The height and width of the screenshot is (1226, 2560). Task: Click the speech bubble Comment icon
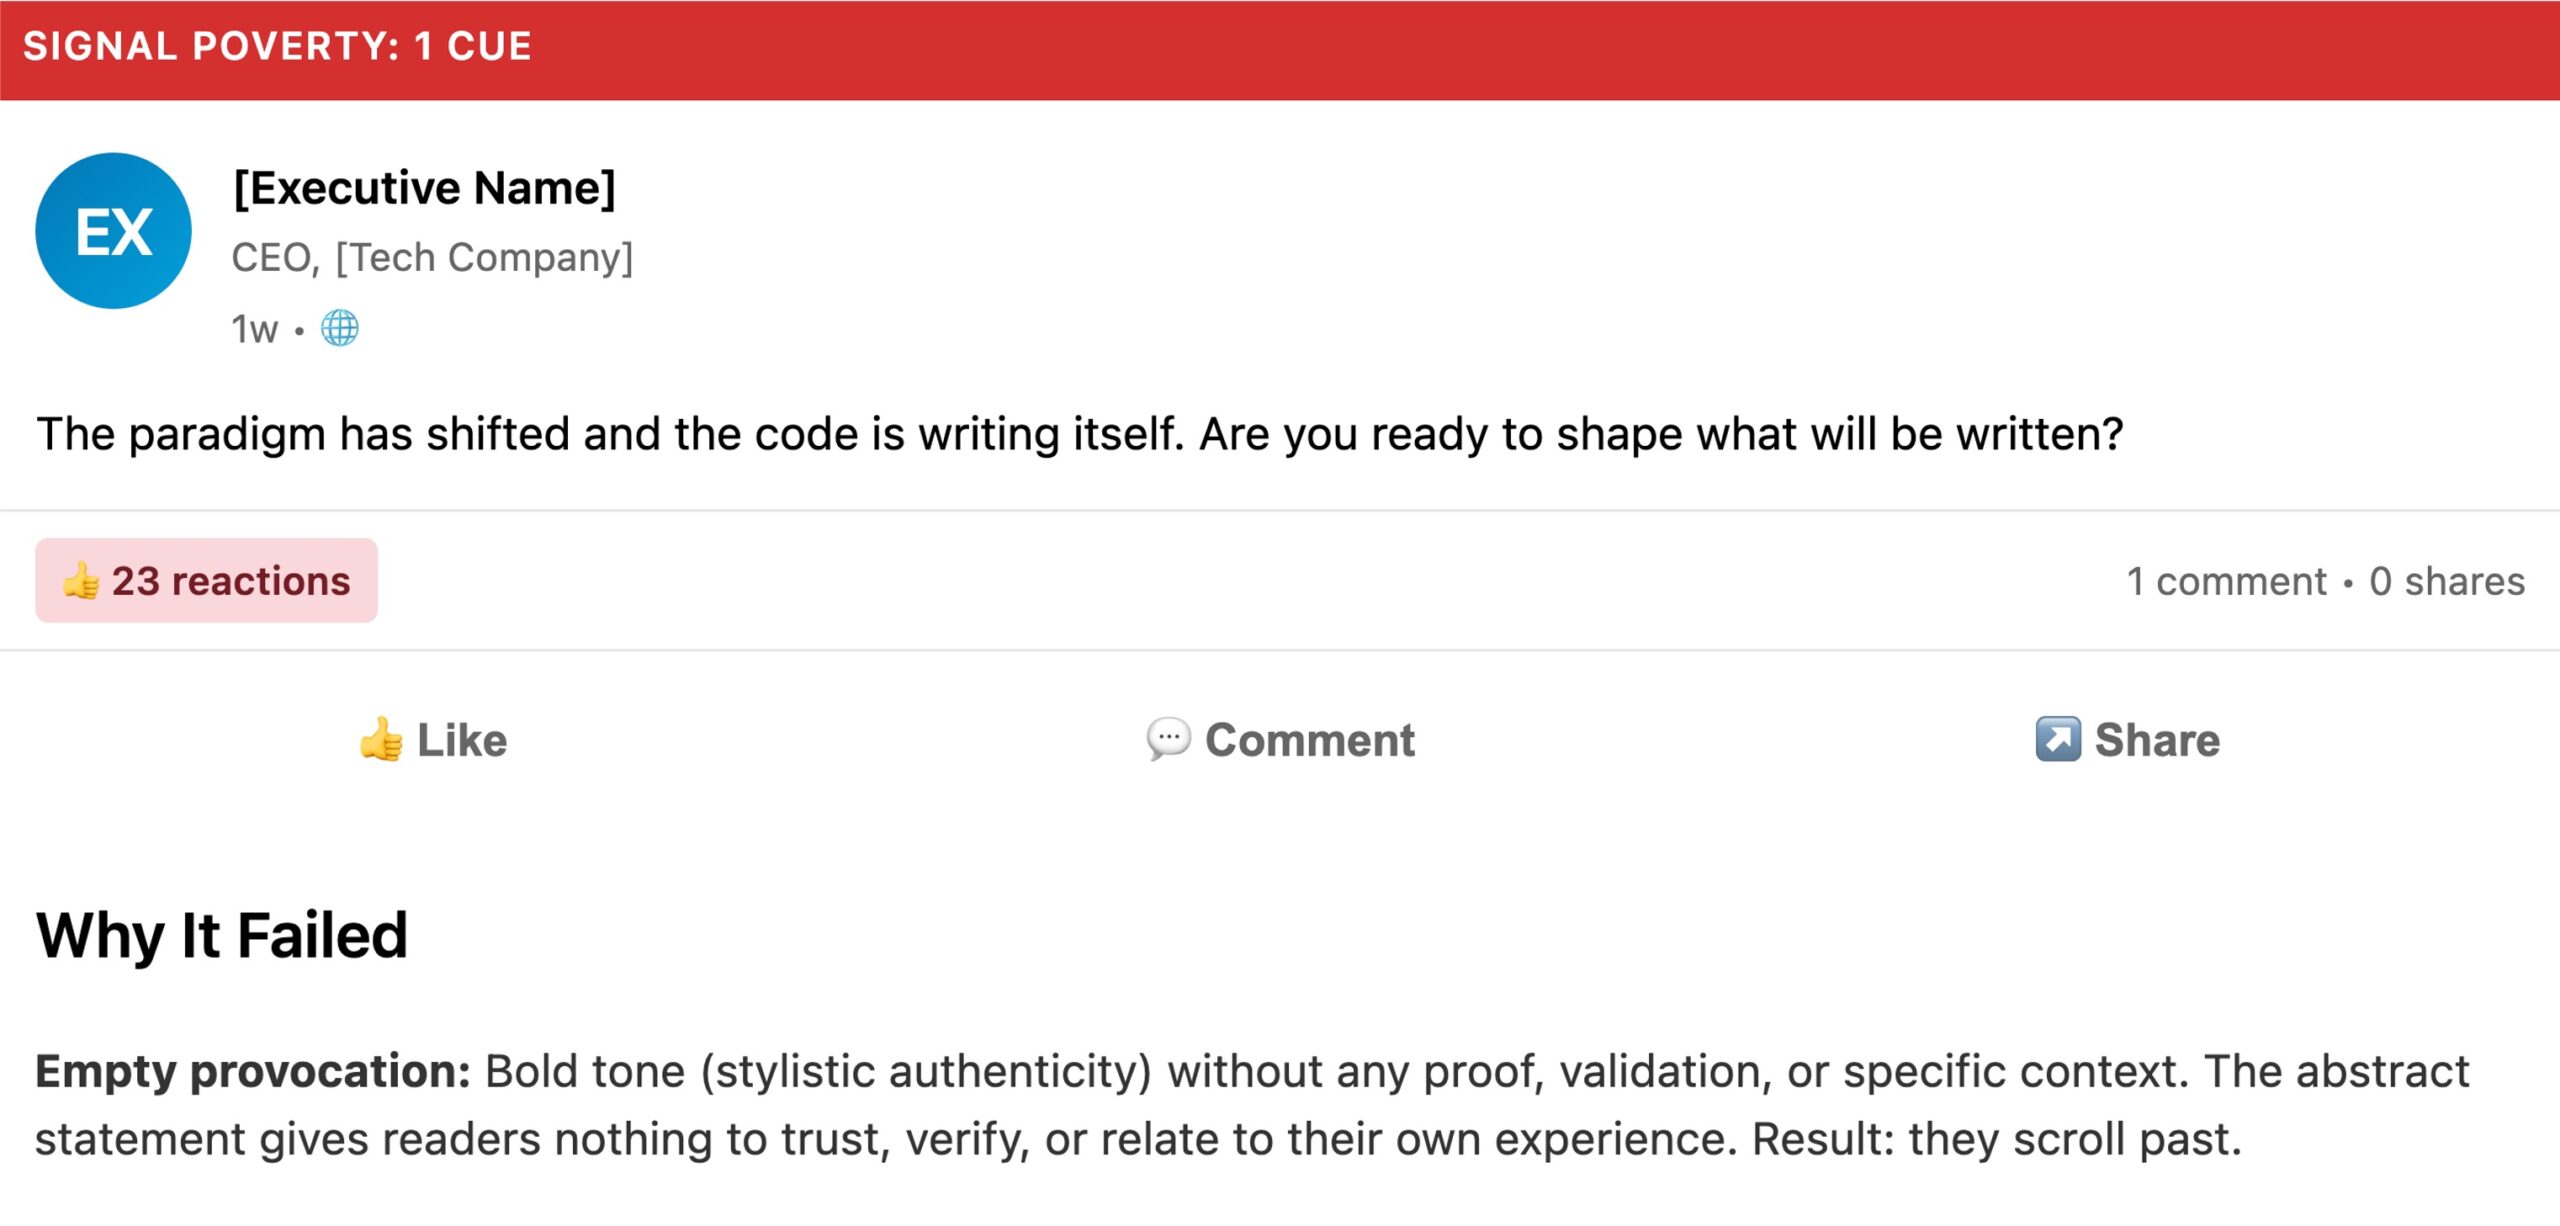point(1168,740)
